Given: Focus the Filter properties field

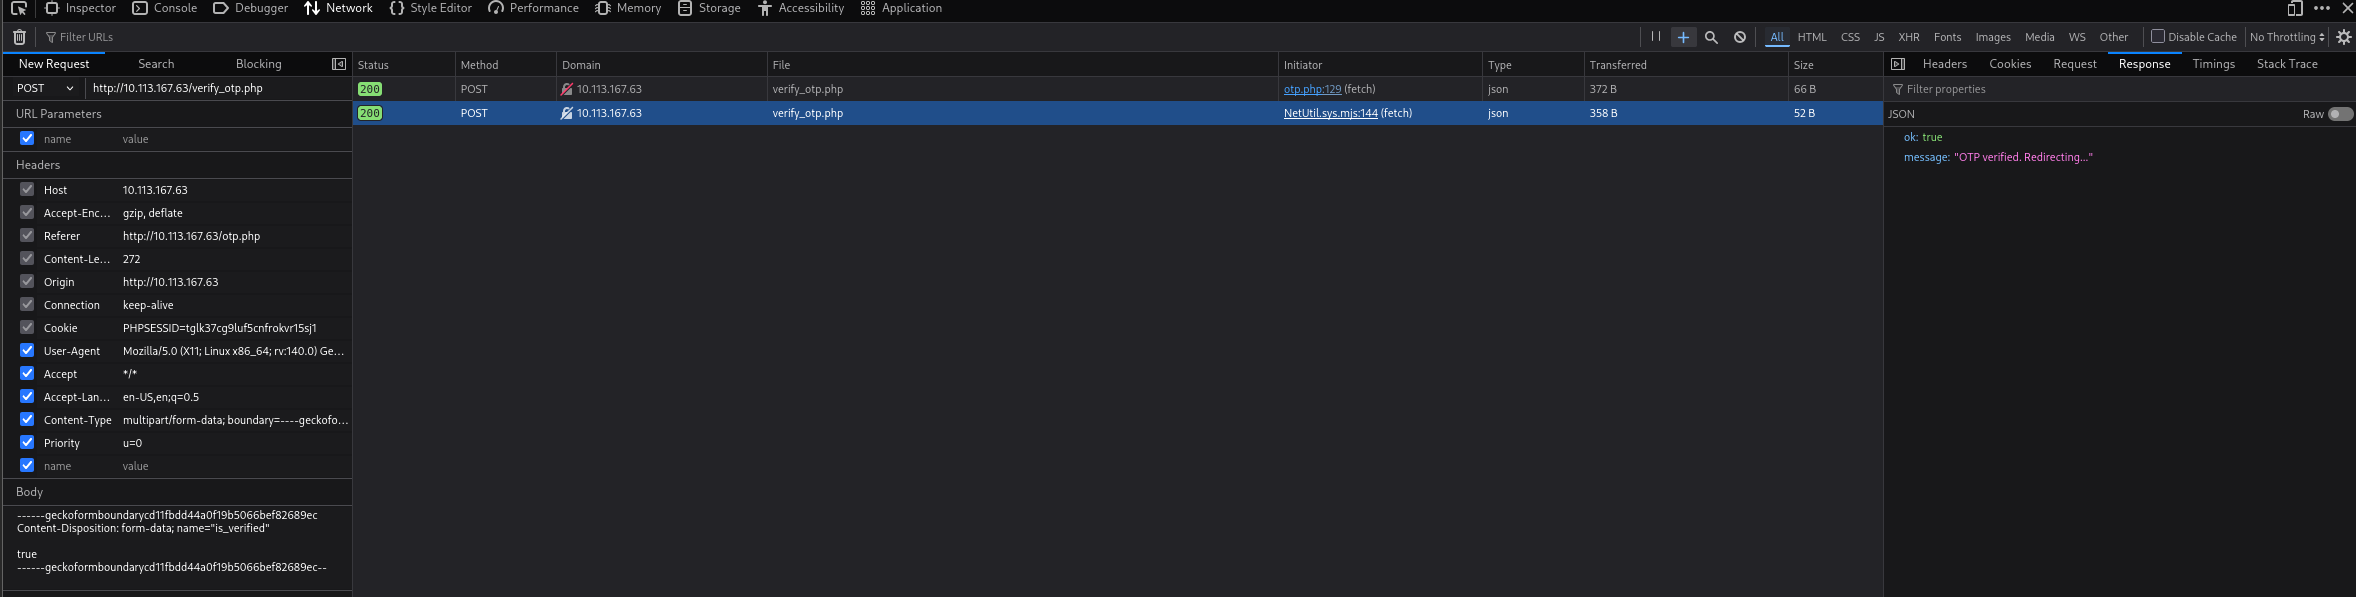Looking at the screenshot, I should (x=2120, y=89).
